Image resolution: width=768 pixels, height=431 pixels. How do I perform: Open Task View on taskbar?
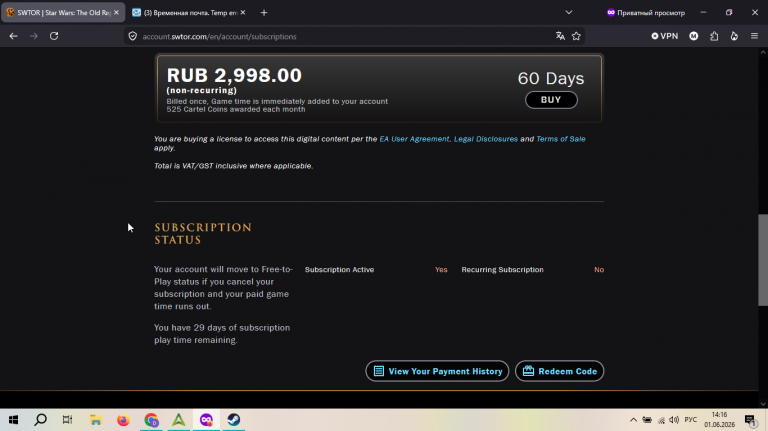pyautogui.click(x=68, y=420)
